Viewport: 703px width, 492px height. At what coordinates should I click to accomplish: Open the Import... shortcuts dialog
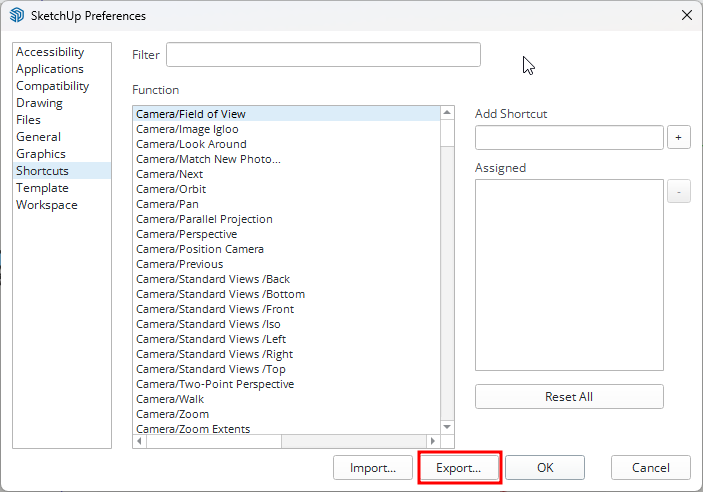click(x=373, y=468)
